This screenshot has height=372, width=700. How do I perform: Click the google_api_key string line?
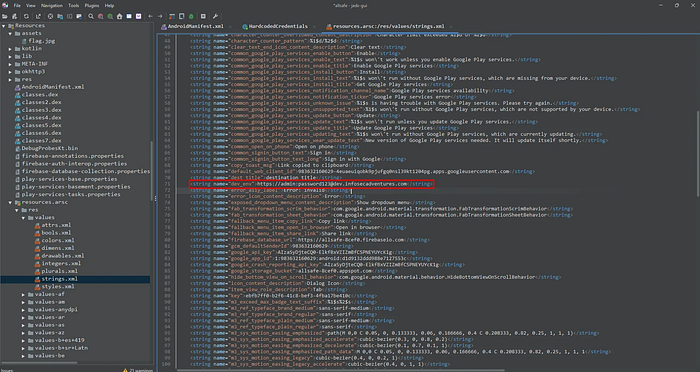pos(304,252)
